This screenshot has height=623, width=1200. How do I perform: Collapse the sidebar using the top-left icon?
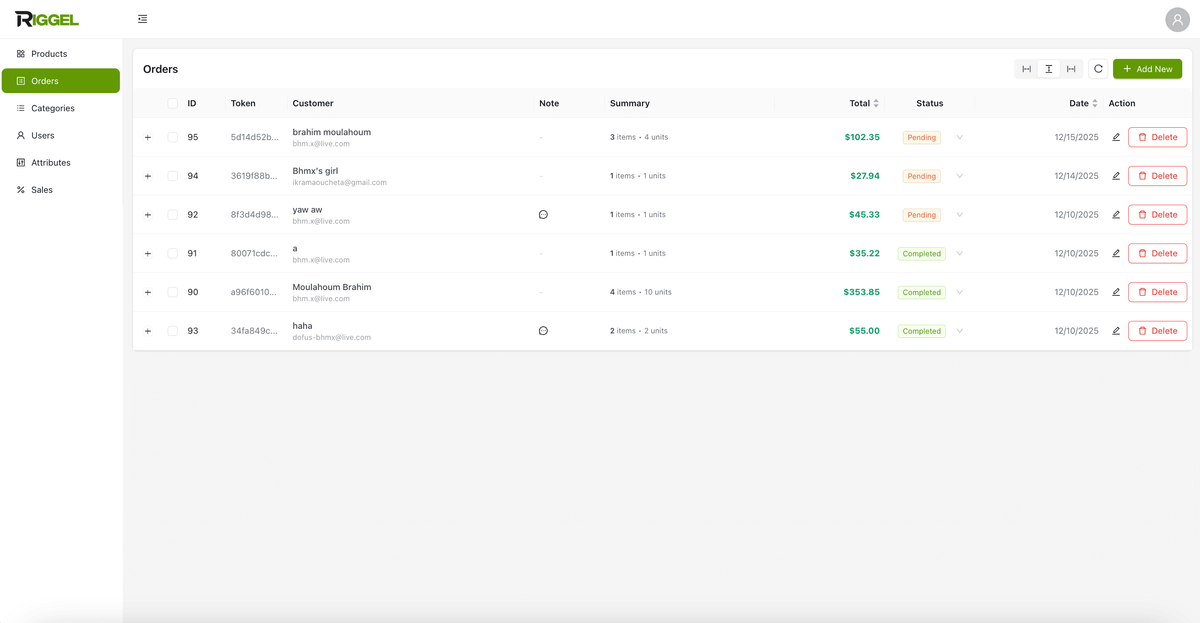(x=142, y=18)
